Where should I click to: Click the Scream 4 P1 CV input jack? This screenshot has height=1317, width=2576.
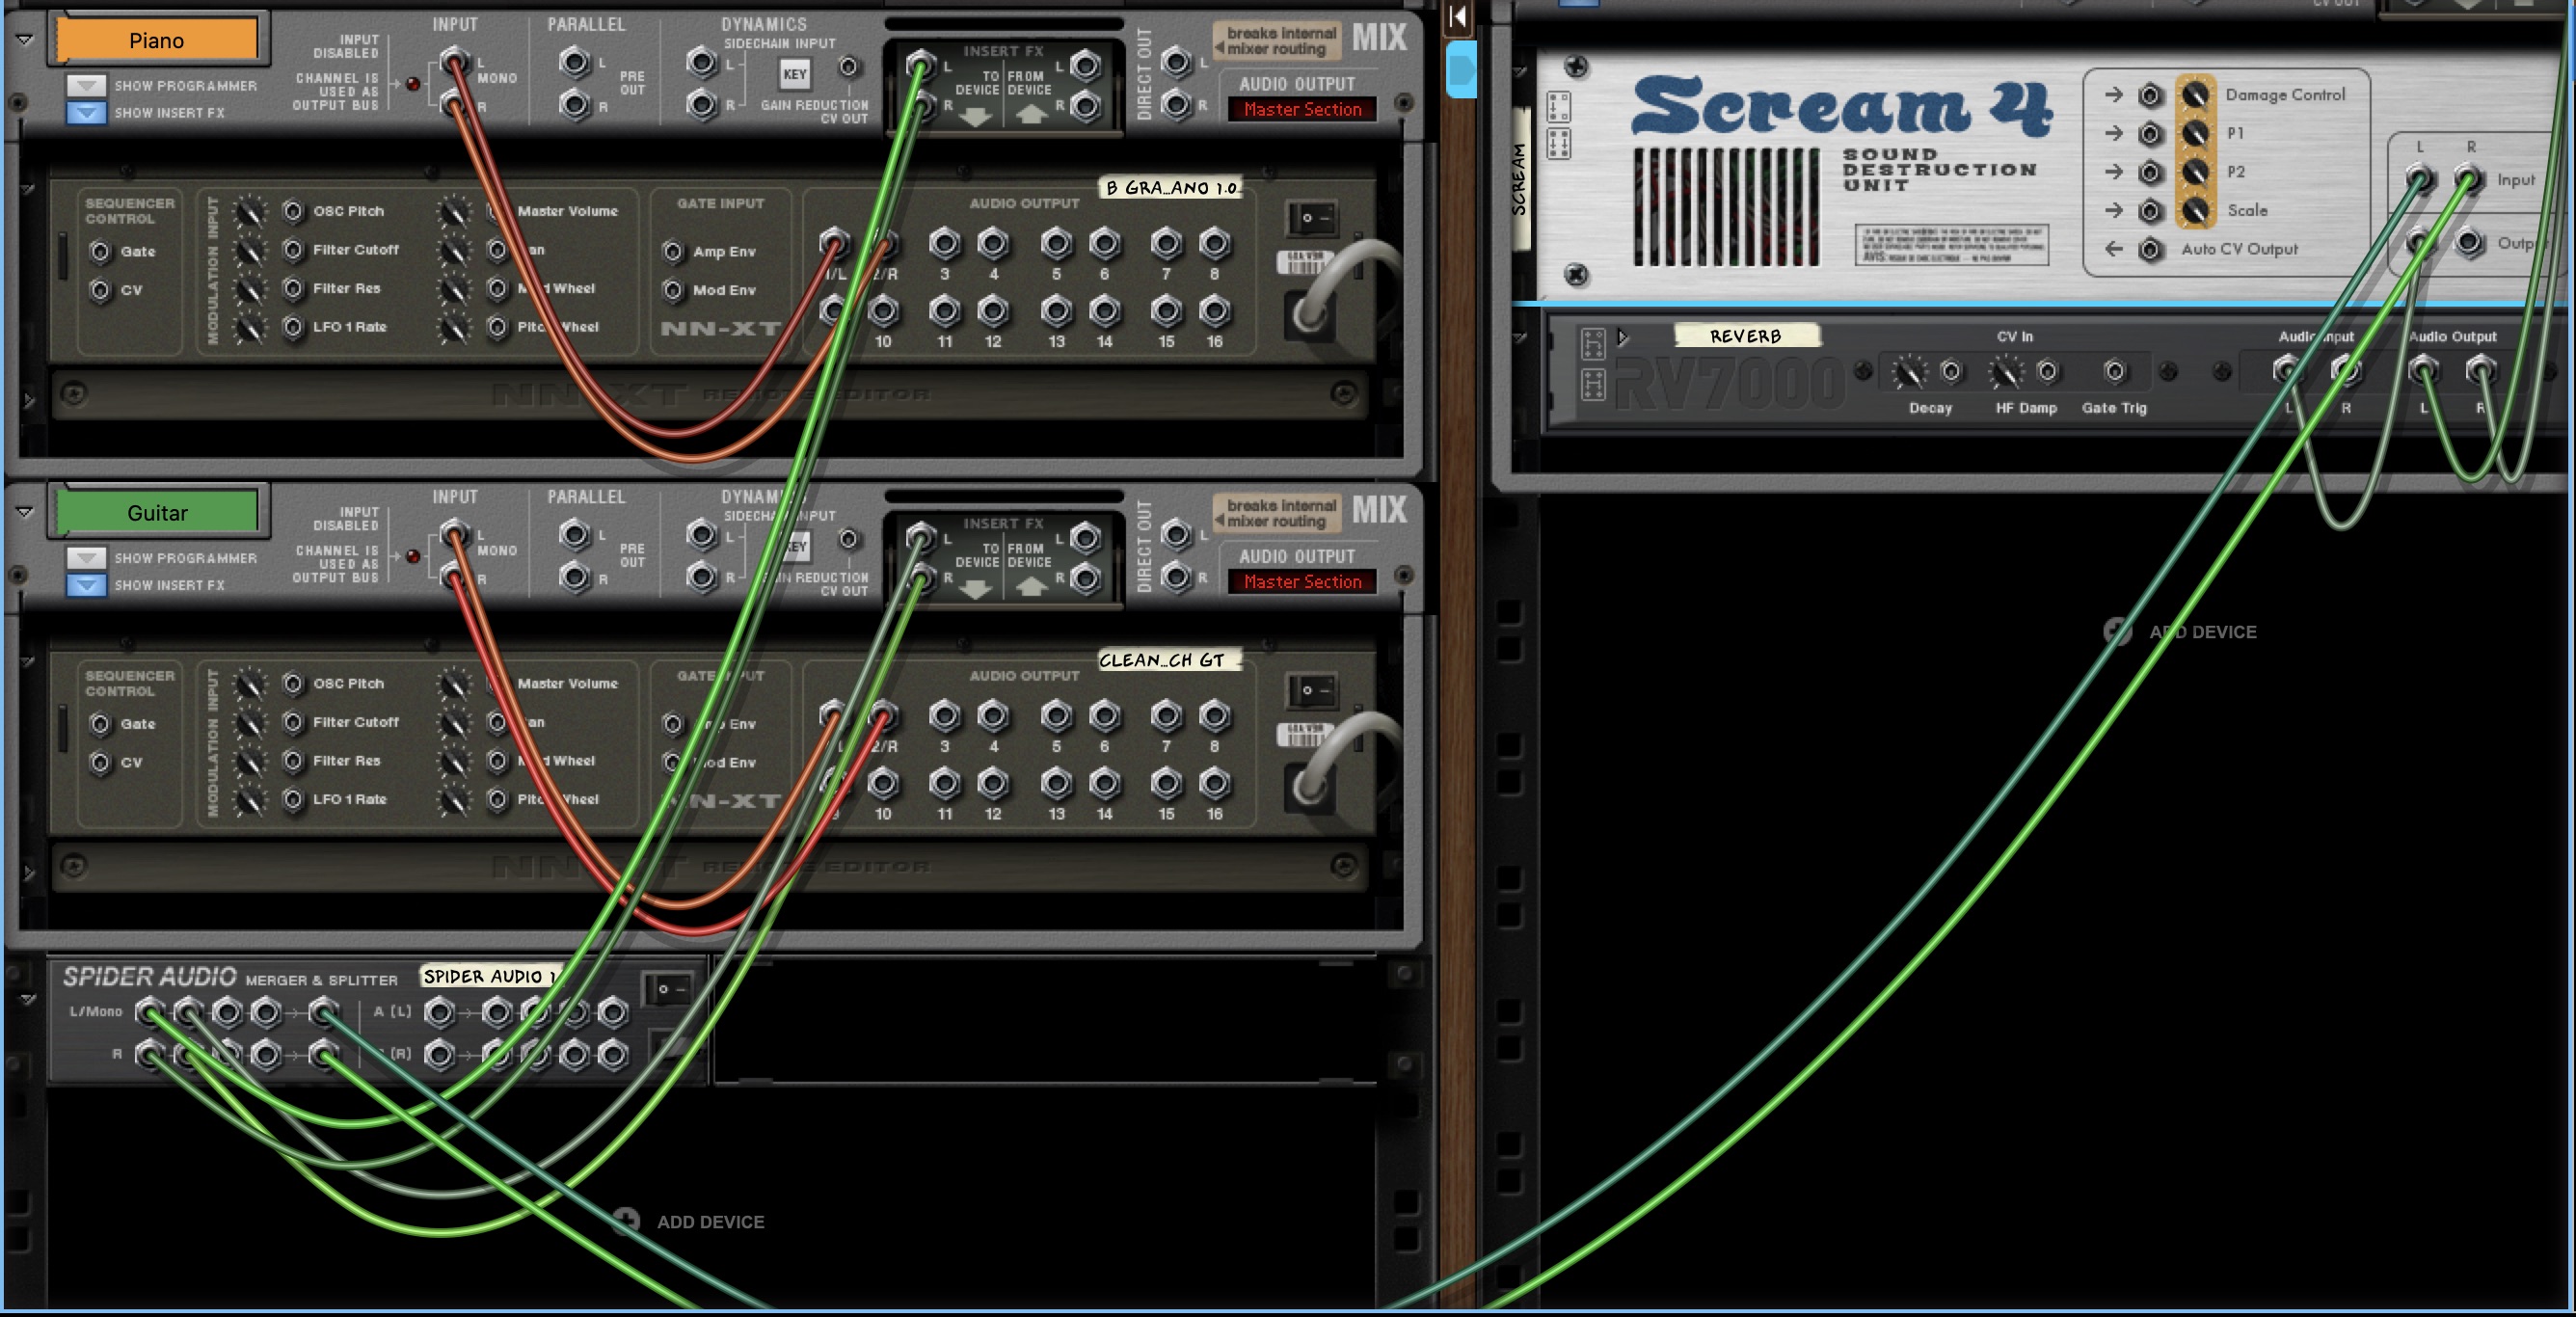pos(2150,133)
